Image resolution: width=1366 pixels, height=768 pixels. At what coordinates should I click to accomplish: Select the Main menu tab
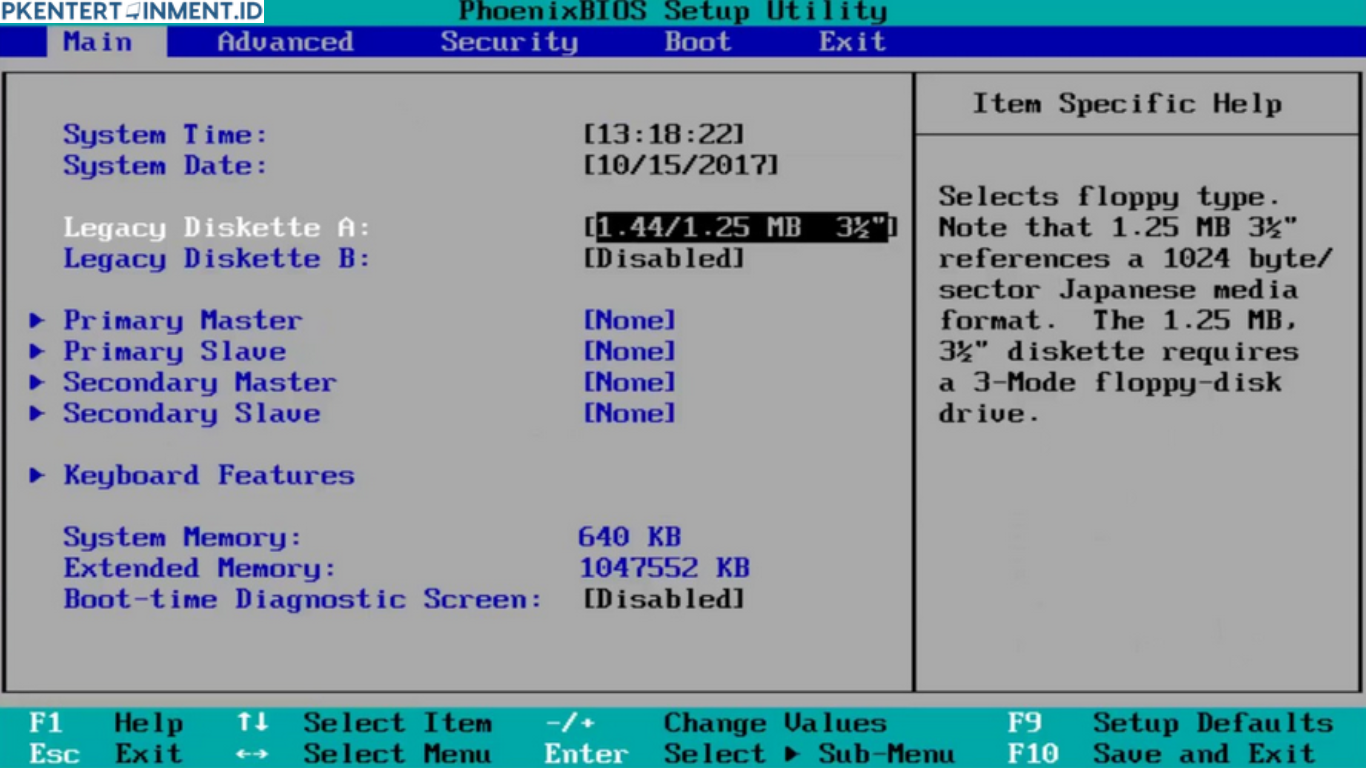[98, 42]
